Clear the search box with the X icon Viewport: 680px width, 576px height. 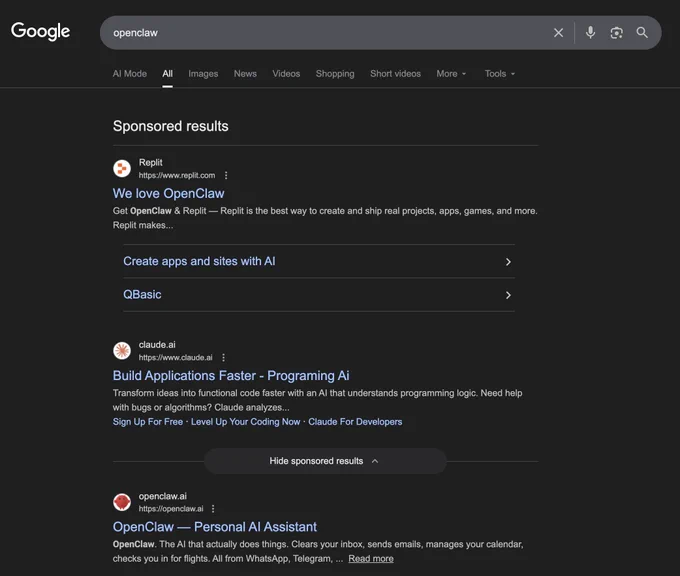pos(558,33)
